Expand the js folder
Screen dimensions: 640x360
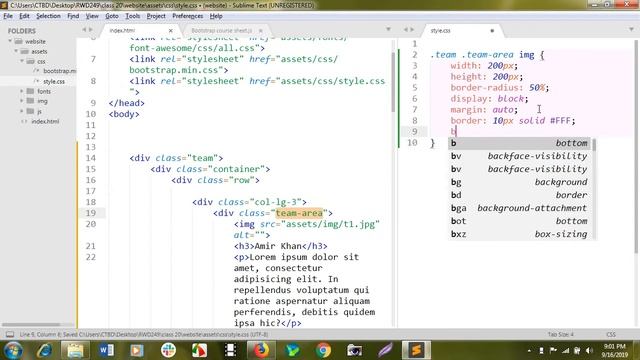tap(22, 111)
